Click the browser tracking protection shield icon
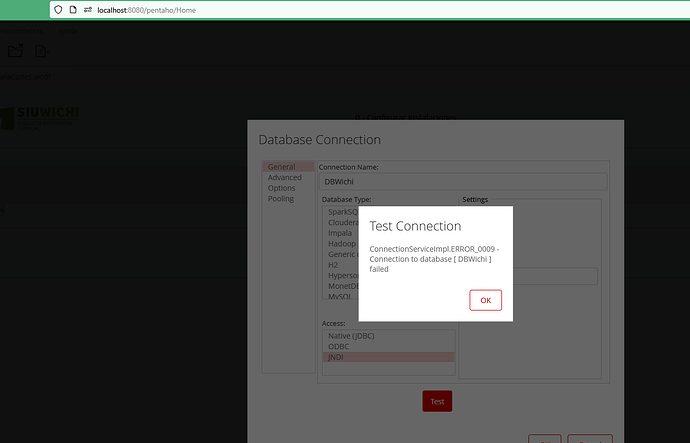Image resolution: width=690 pixels, height=443 pixels. coord(58,10)
